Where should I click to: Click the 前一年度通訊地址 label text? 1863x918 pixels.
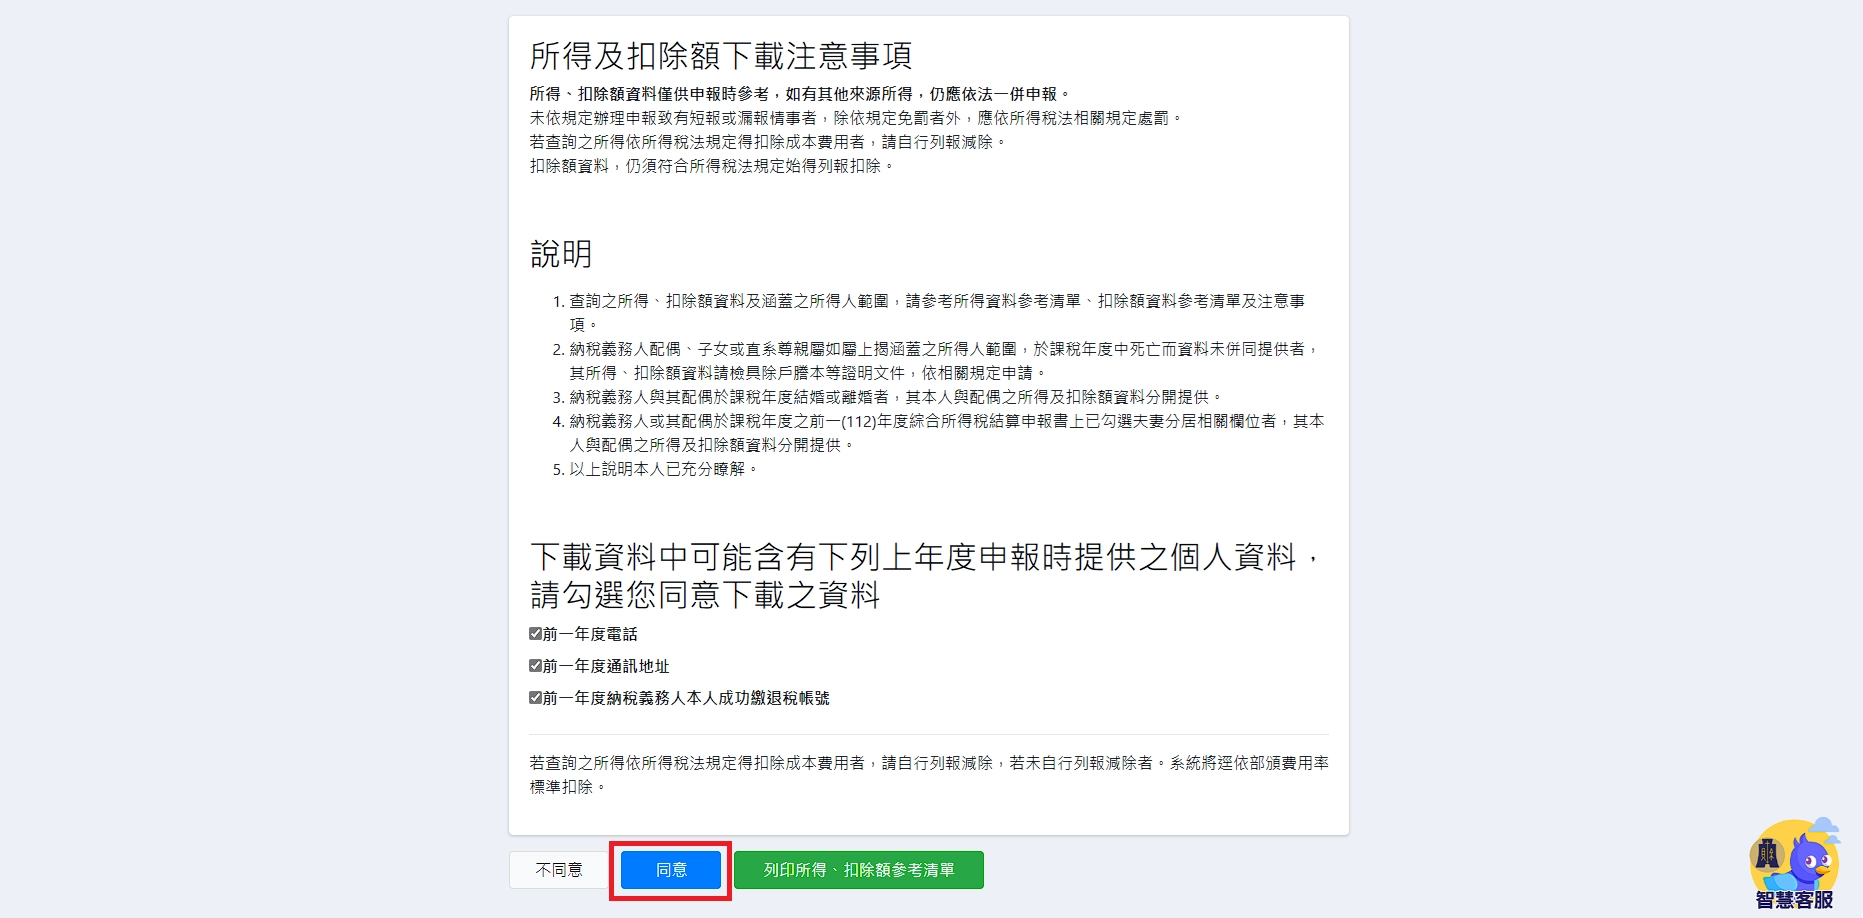click(606, 666)
